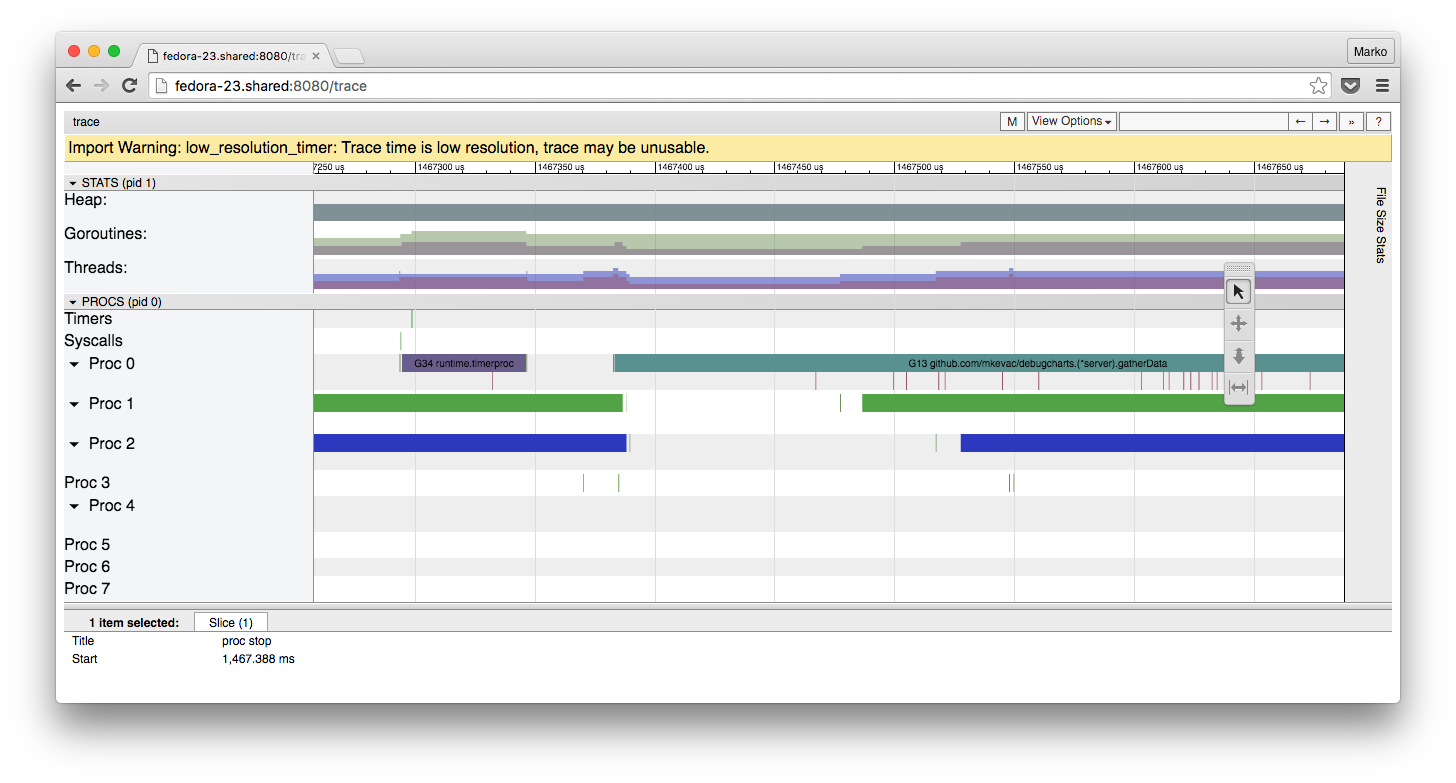This screenshot has height=783, width=1456.
Task: Collapse the Proc 1 row
Action: pyautogui.click(x=74, y=404)
